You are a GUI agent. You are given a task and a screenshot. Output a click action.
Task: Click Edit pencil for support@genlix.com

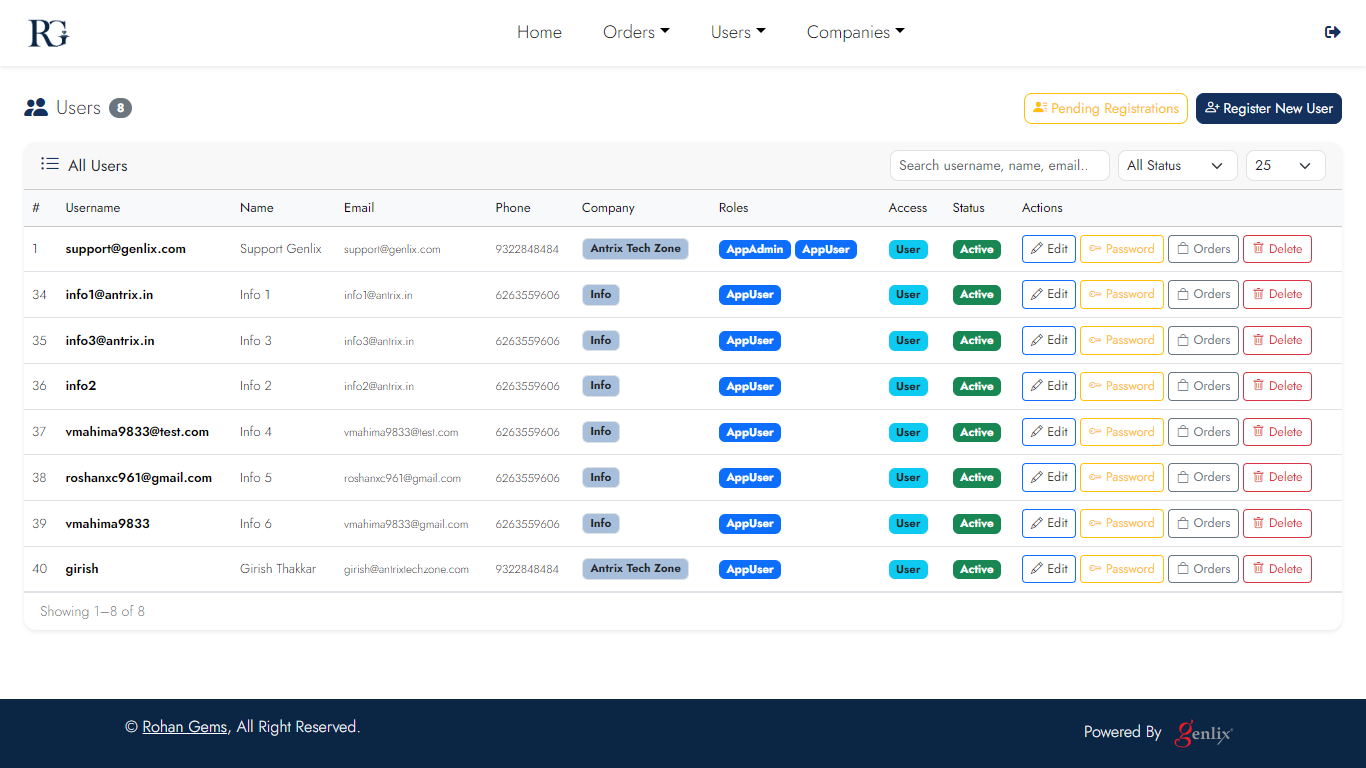1048,249
